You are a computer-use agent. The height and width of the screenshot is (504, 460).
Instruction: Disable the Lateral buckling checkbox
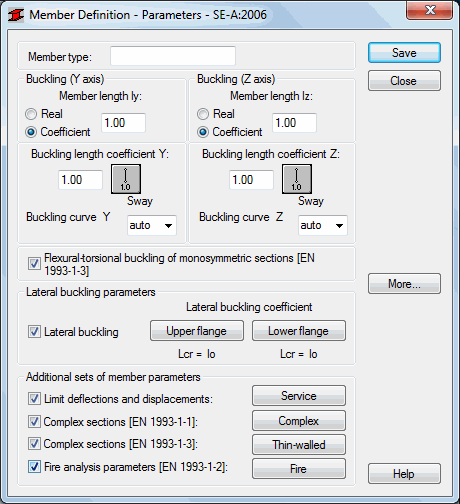pos(34,332)
